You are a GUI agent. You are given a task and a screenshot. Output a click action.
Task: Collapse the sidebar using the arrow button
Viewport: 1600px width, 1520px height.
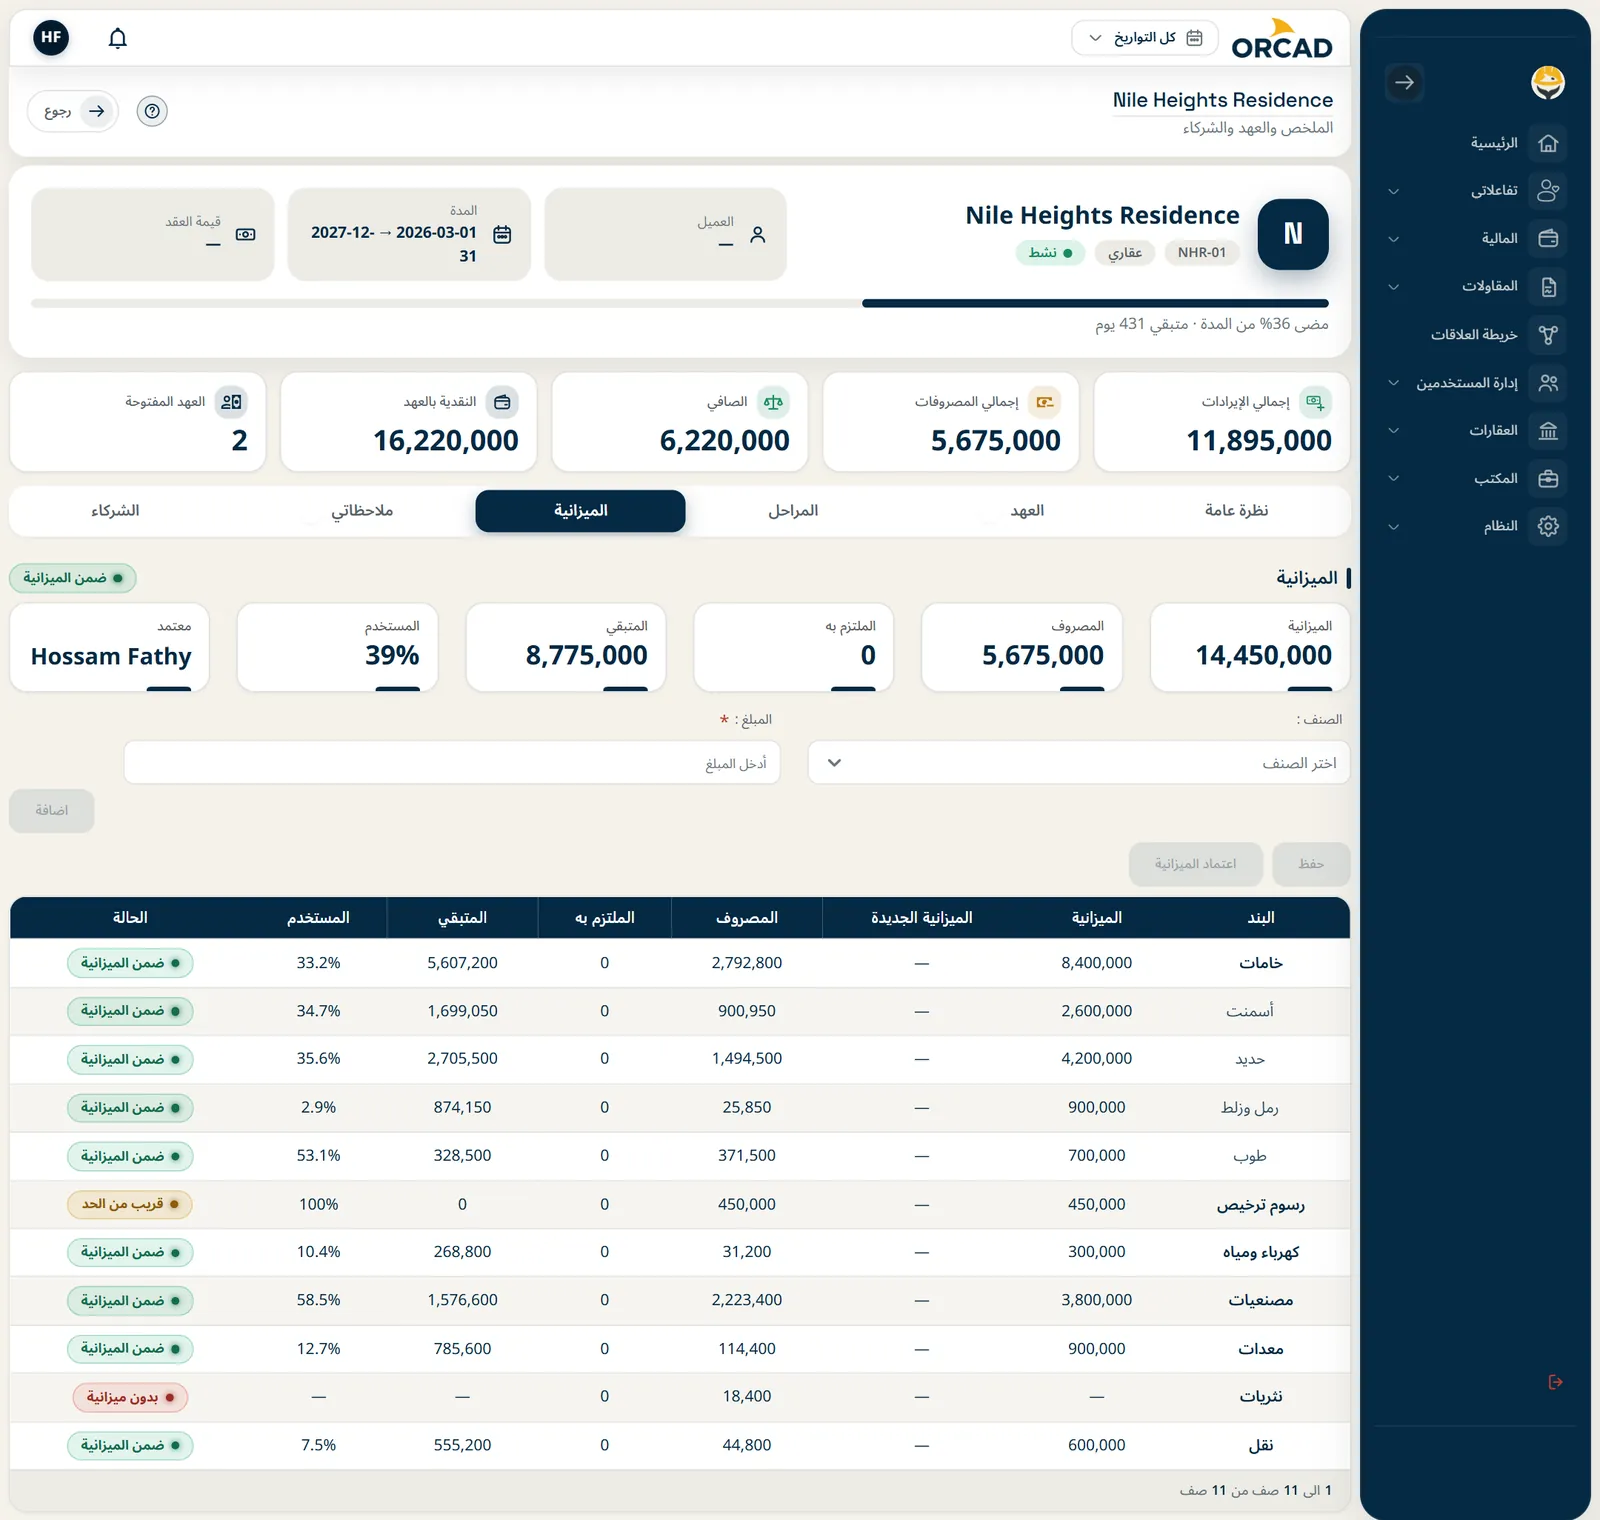click(1405, 83)
